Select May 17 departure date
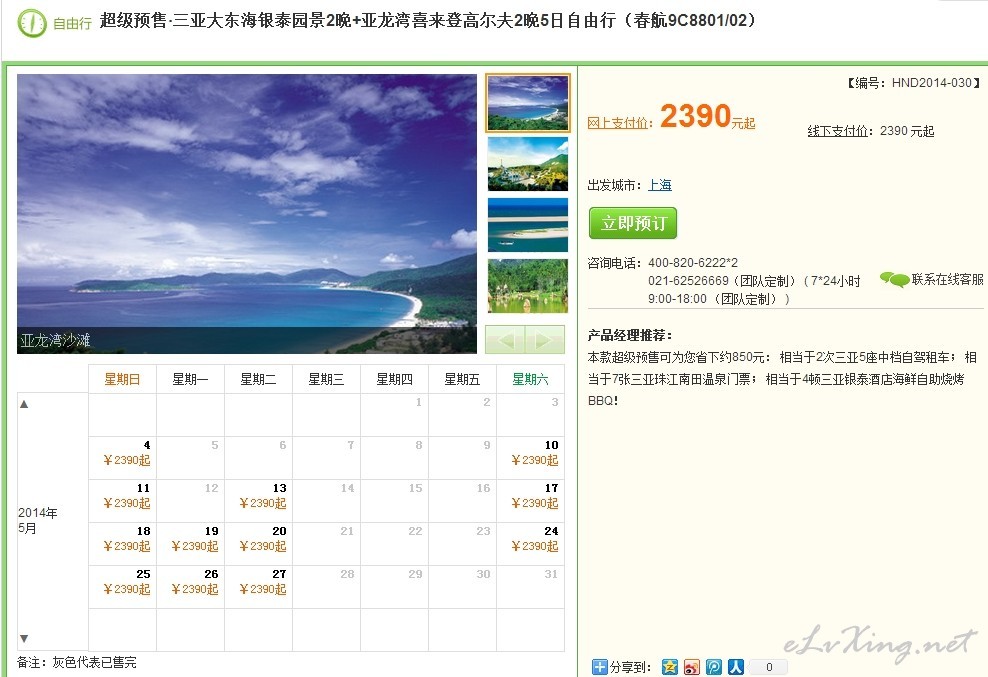The image size is (988, 677). 531,501
